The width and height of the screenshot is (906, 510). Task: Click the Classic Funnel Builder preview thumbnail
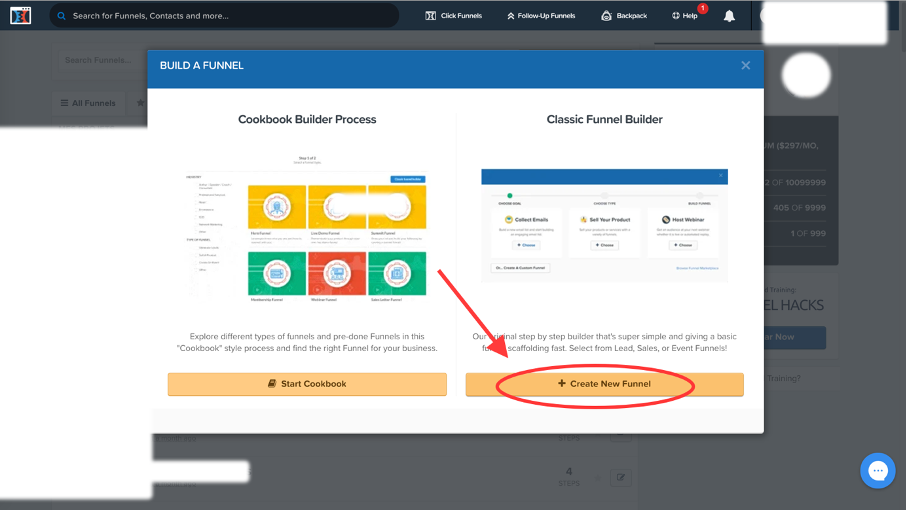(x=604, y=225)
